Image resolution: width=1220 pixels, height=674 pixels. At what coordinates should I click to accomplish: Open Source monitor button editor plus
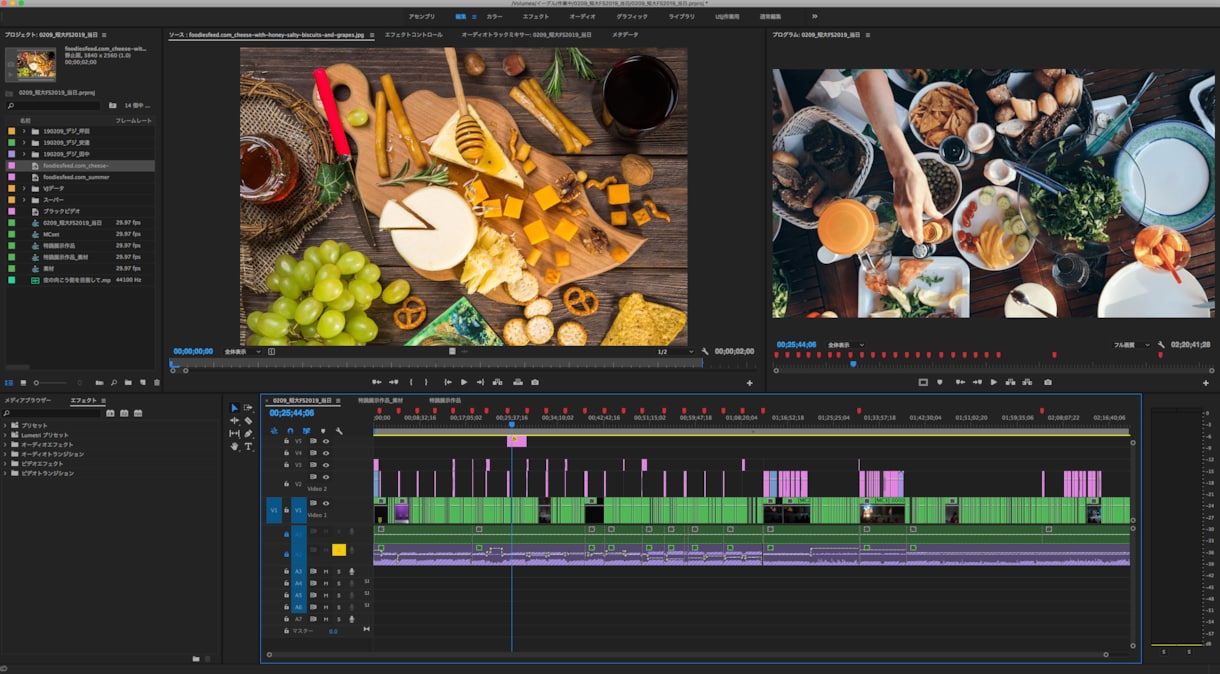tap(749, 382)
